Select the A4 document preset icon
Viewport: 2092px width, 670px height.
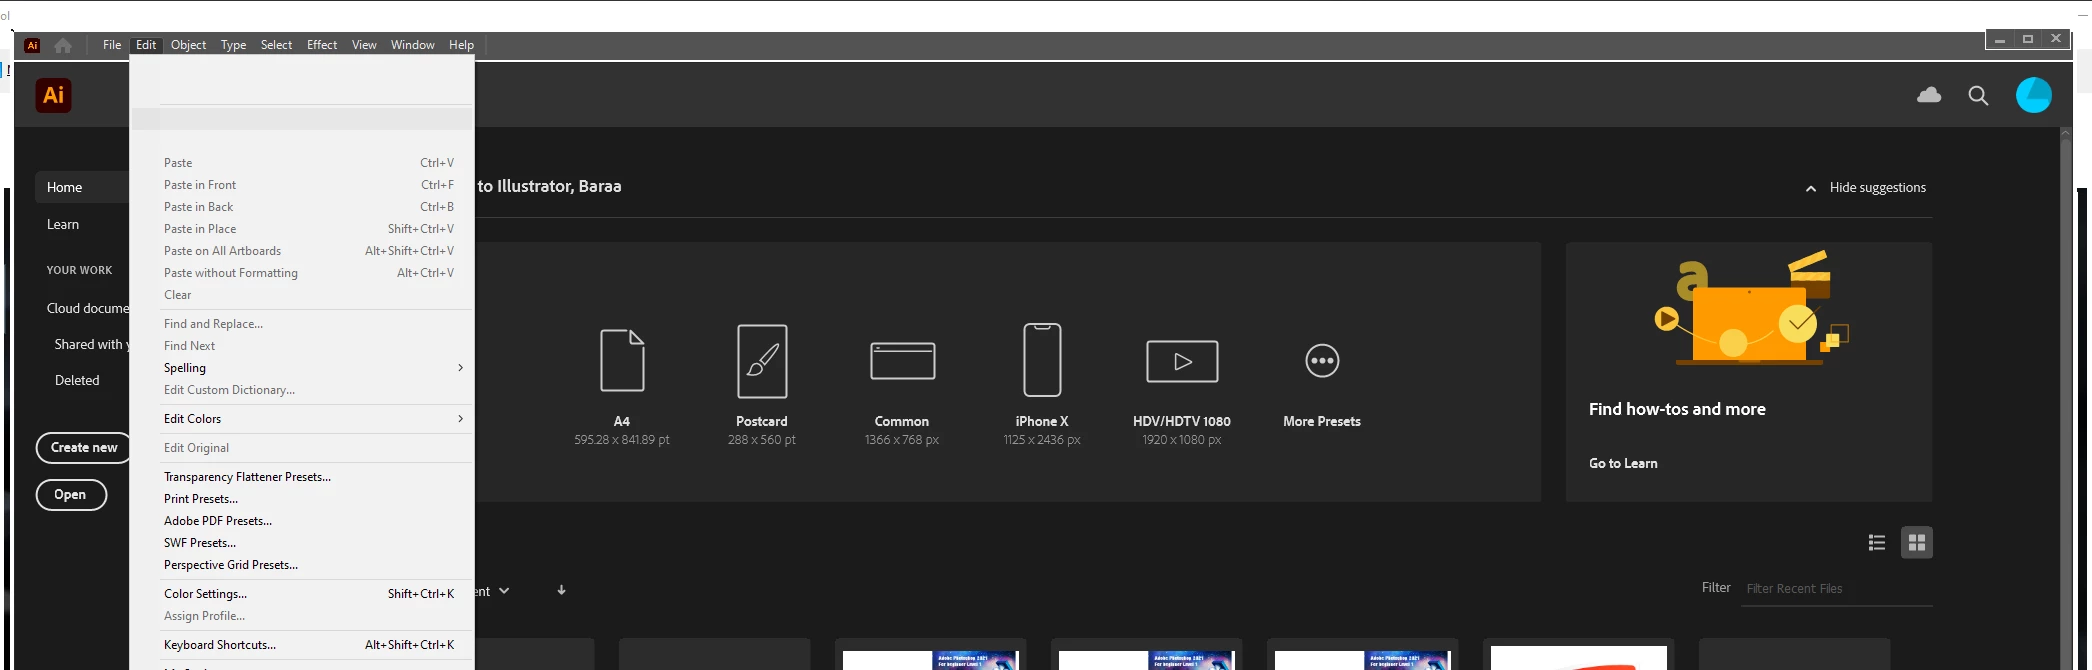[622, 360]
